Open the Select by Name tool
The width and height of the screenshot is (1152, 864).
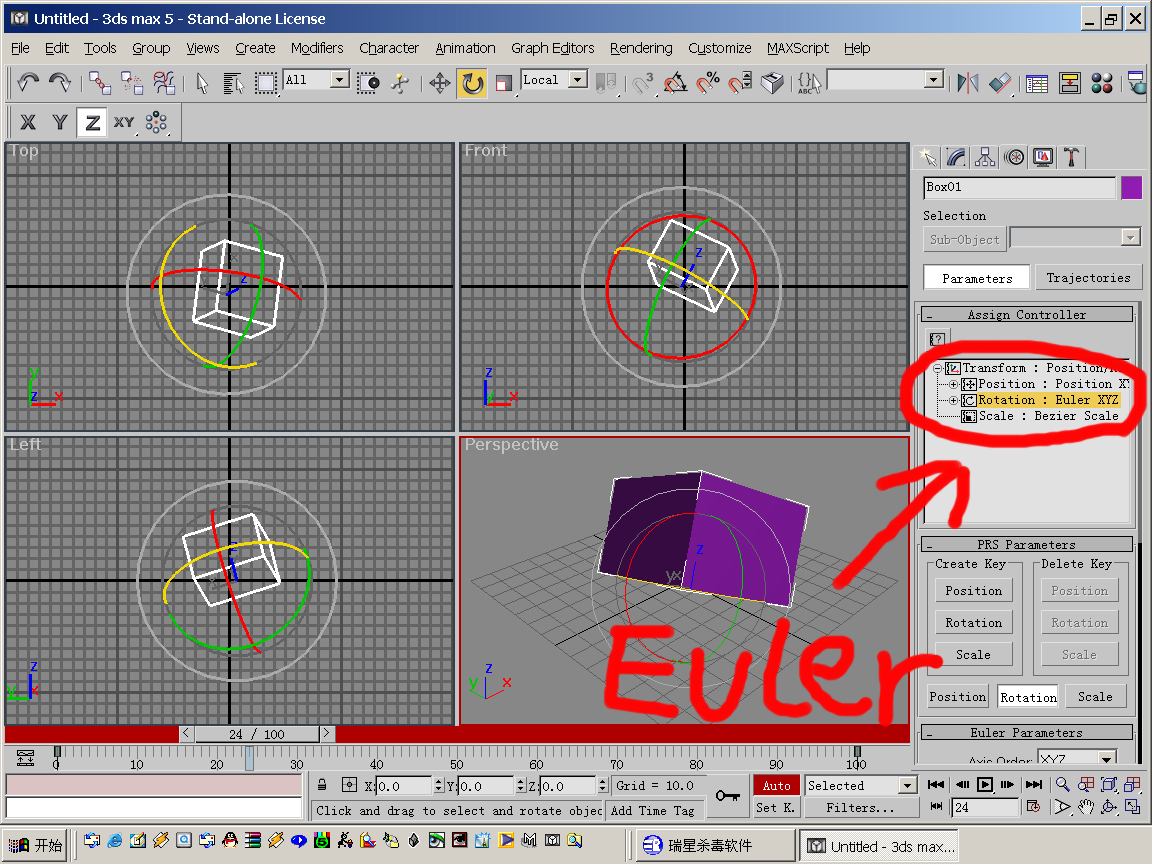(x=234, y=82)
